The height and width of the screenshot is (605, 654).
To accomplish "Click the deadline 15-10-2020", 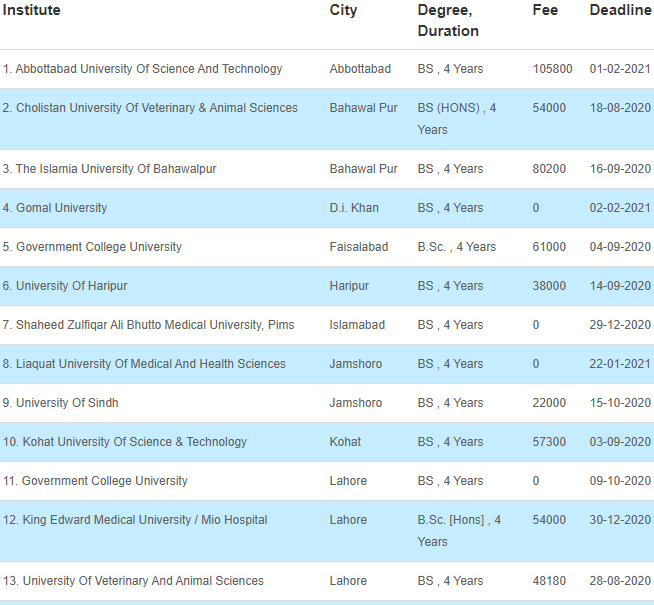I will tap(620, 403).
